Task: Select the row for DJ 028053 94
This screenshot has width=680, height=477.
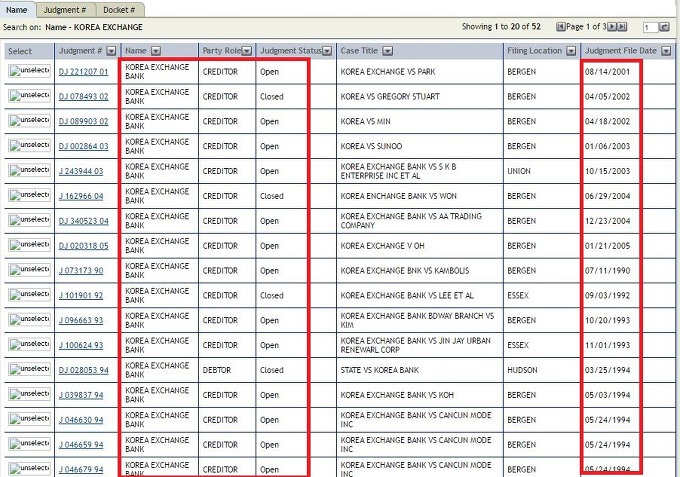Action: click(29, 369)
